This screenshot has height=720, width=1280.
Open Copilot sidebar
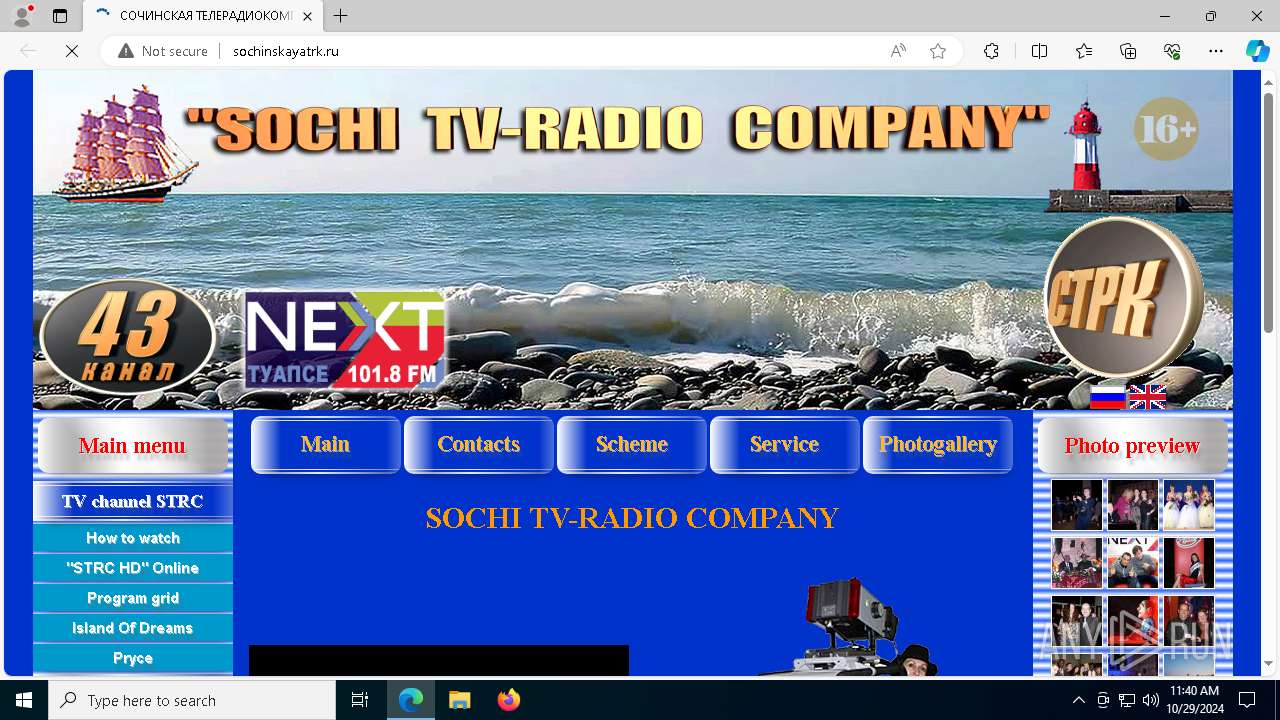tap(1257, 51)
